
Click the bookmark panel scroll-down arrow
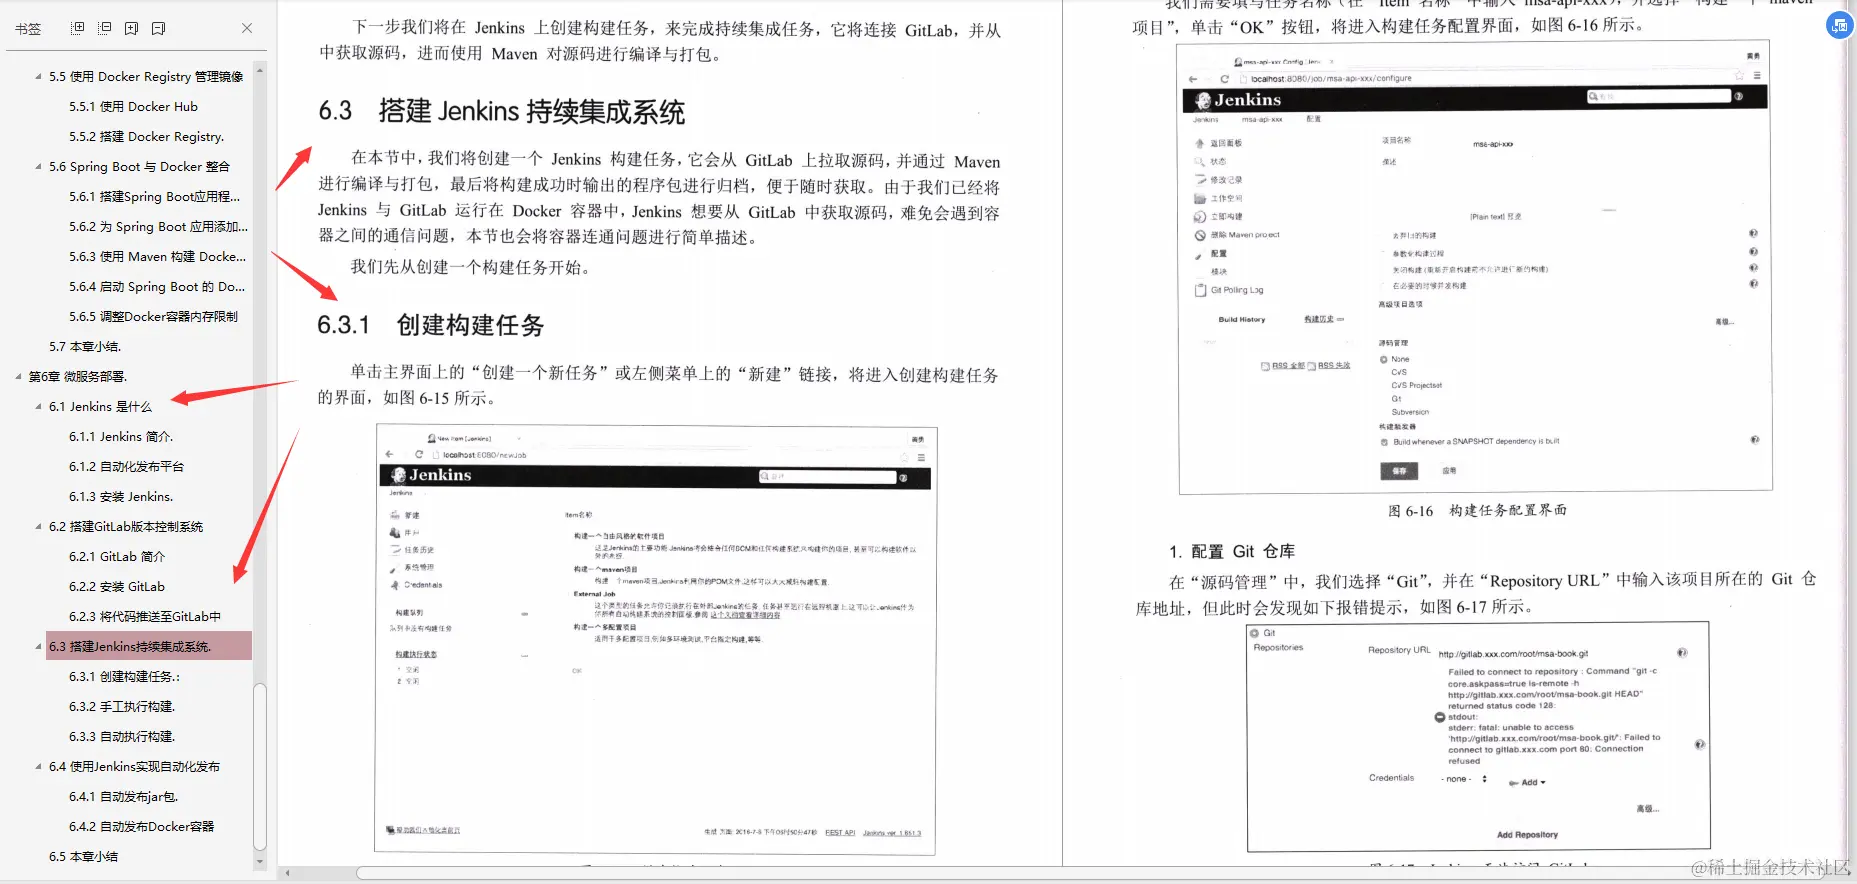pos(260,861)
